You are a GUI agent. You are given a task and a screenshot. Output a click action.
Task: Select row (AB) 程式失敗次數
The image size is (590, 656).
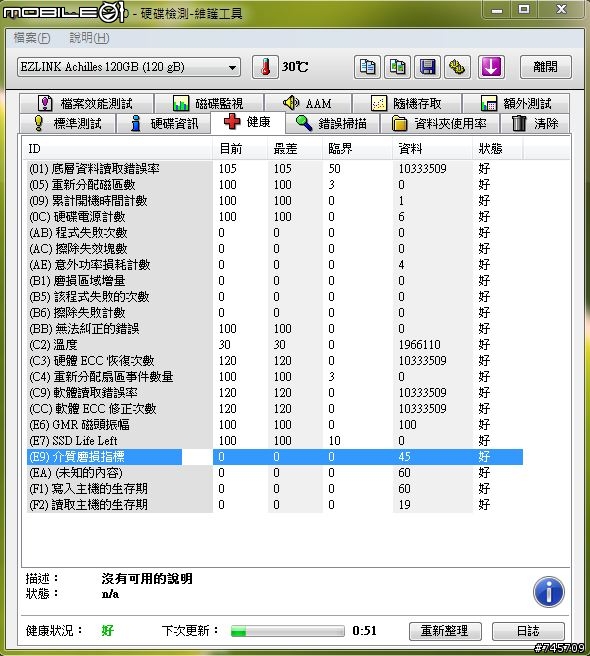click(275, 233)
